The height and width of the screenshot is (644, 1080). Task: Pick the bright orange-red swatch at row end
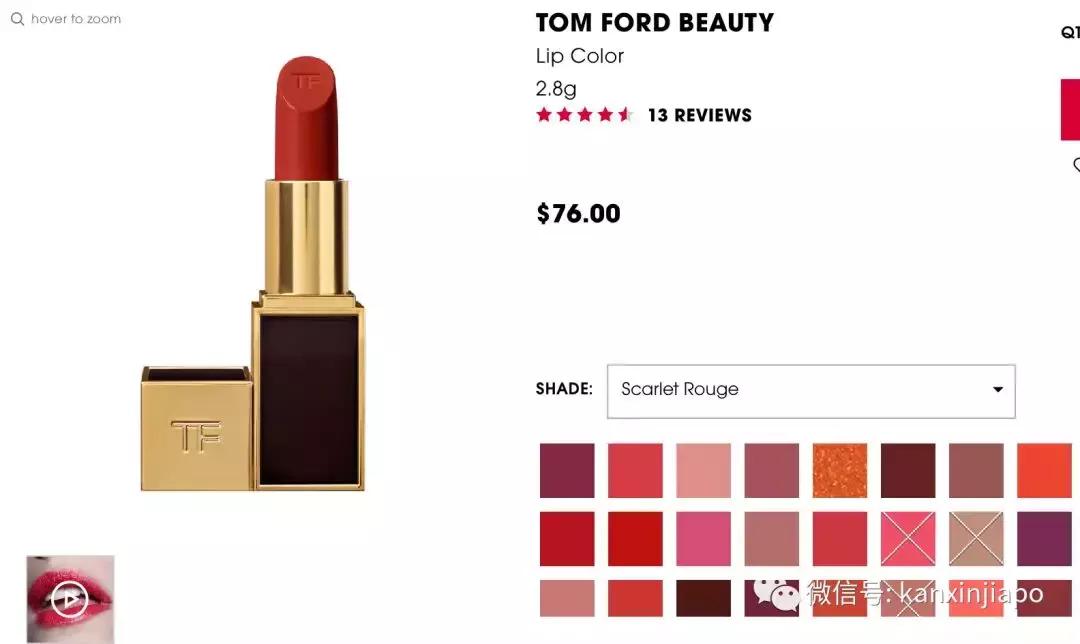pyautogui.click(x=1044, y=470)
